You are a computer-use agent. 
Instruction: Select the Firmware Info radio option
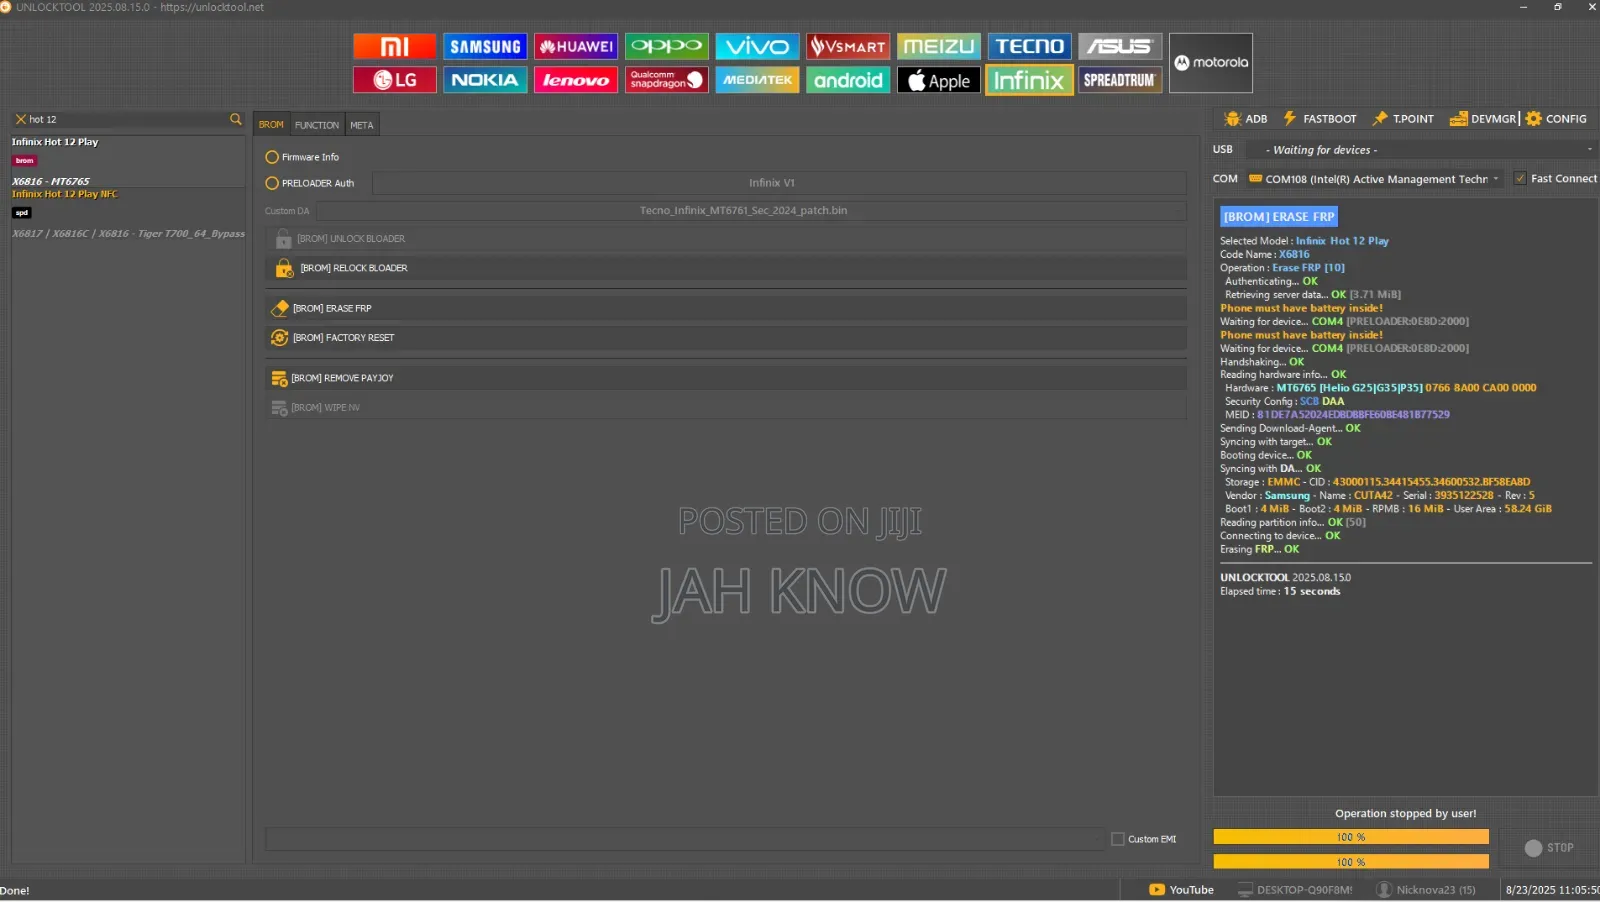(272, 157)
